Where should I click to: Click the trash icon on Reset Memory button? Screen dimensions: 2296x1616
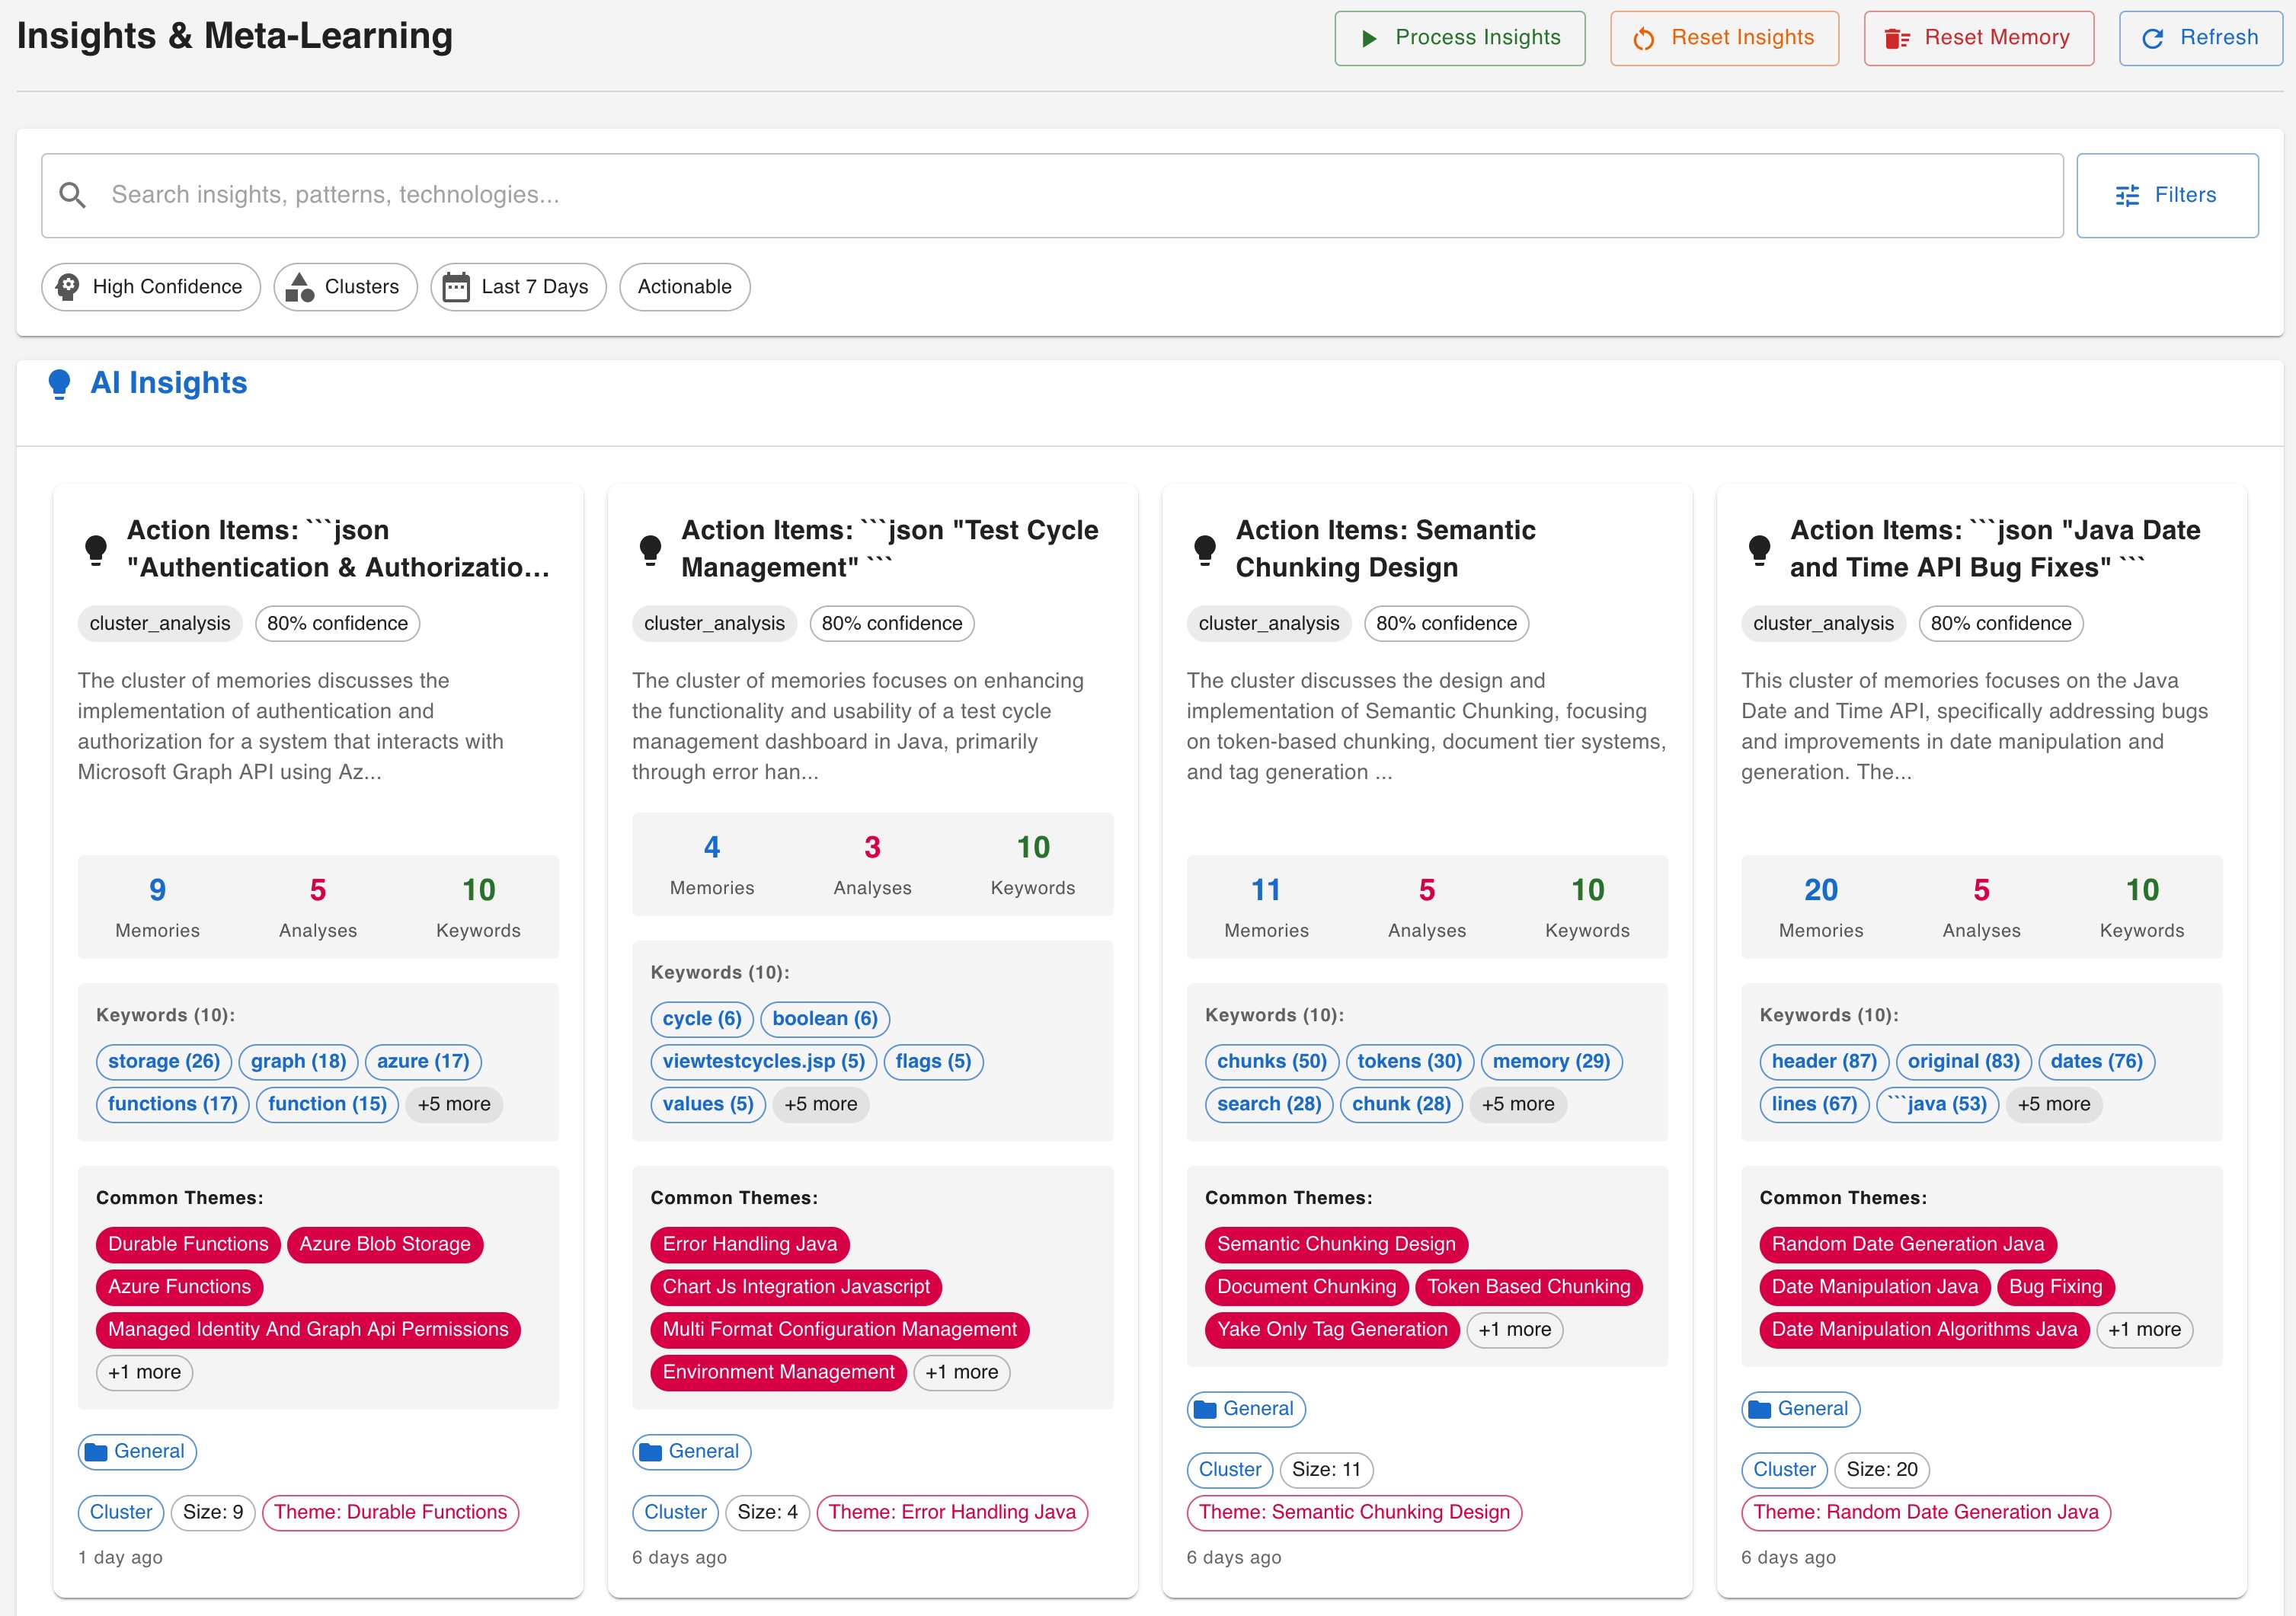[1896, 38]
